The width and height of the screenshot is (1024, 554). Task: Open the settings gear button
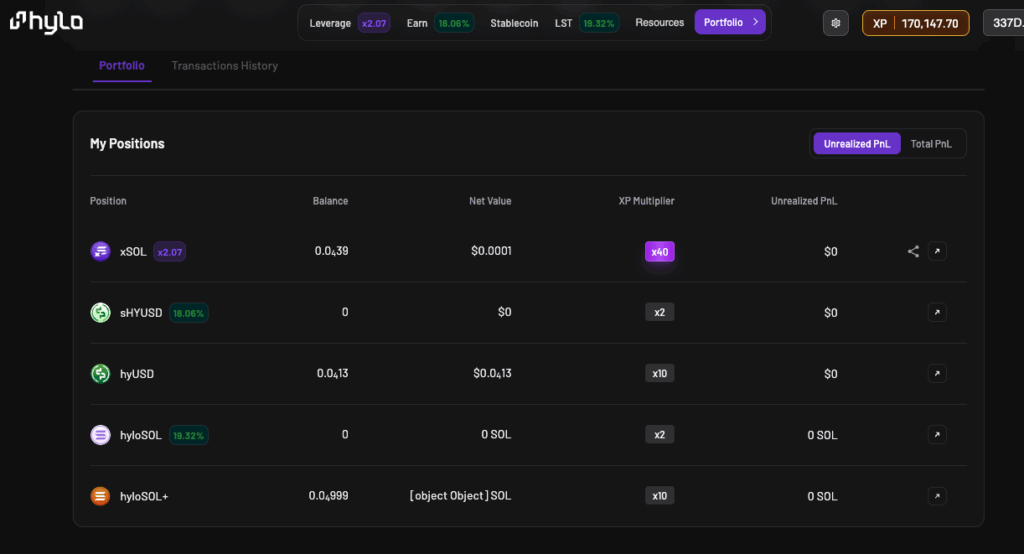click(x=835, y=23)
